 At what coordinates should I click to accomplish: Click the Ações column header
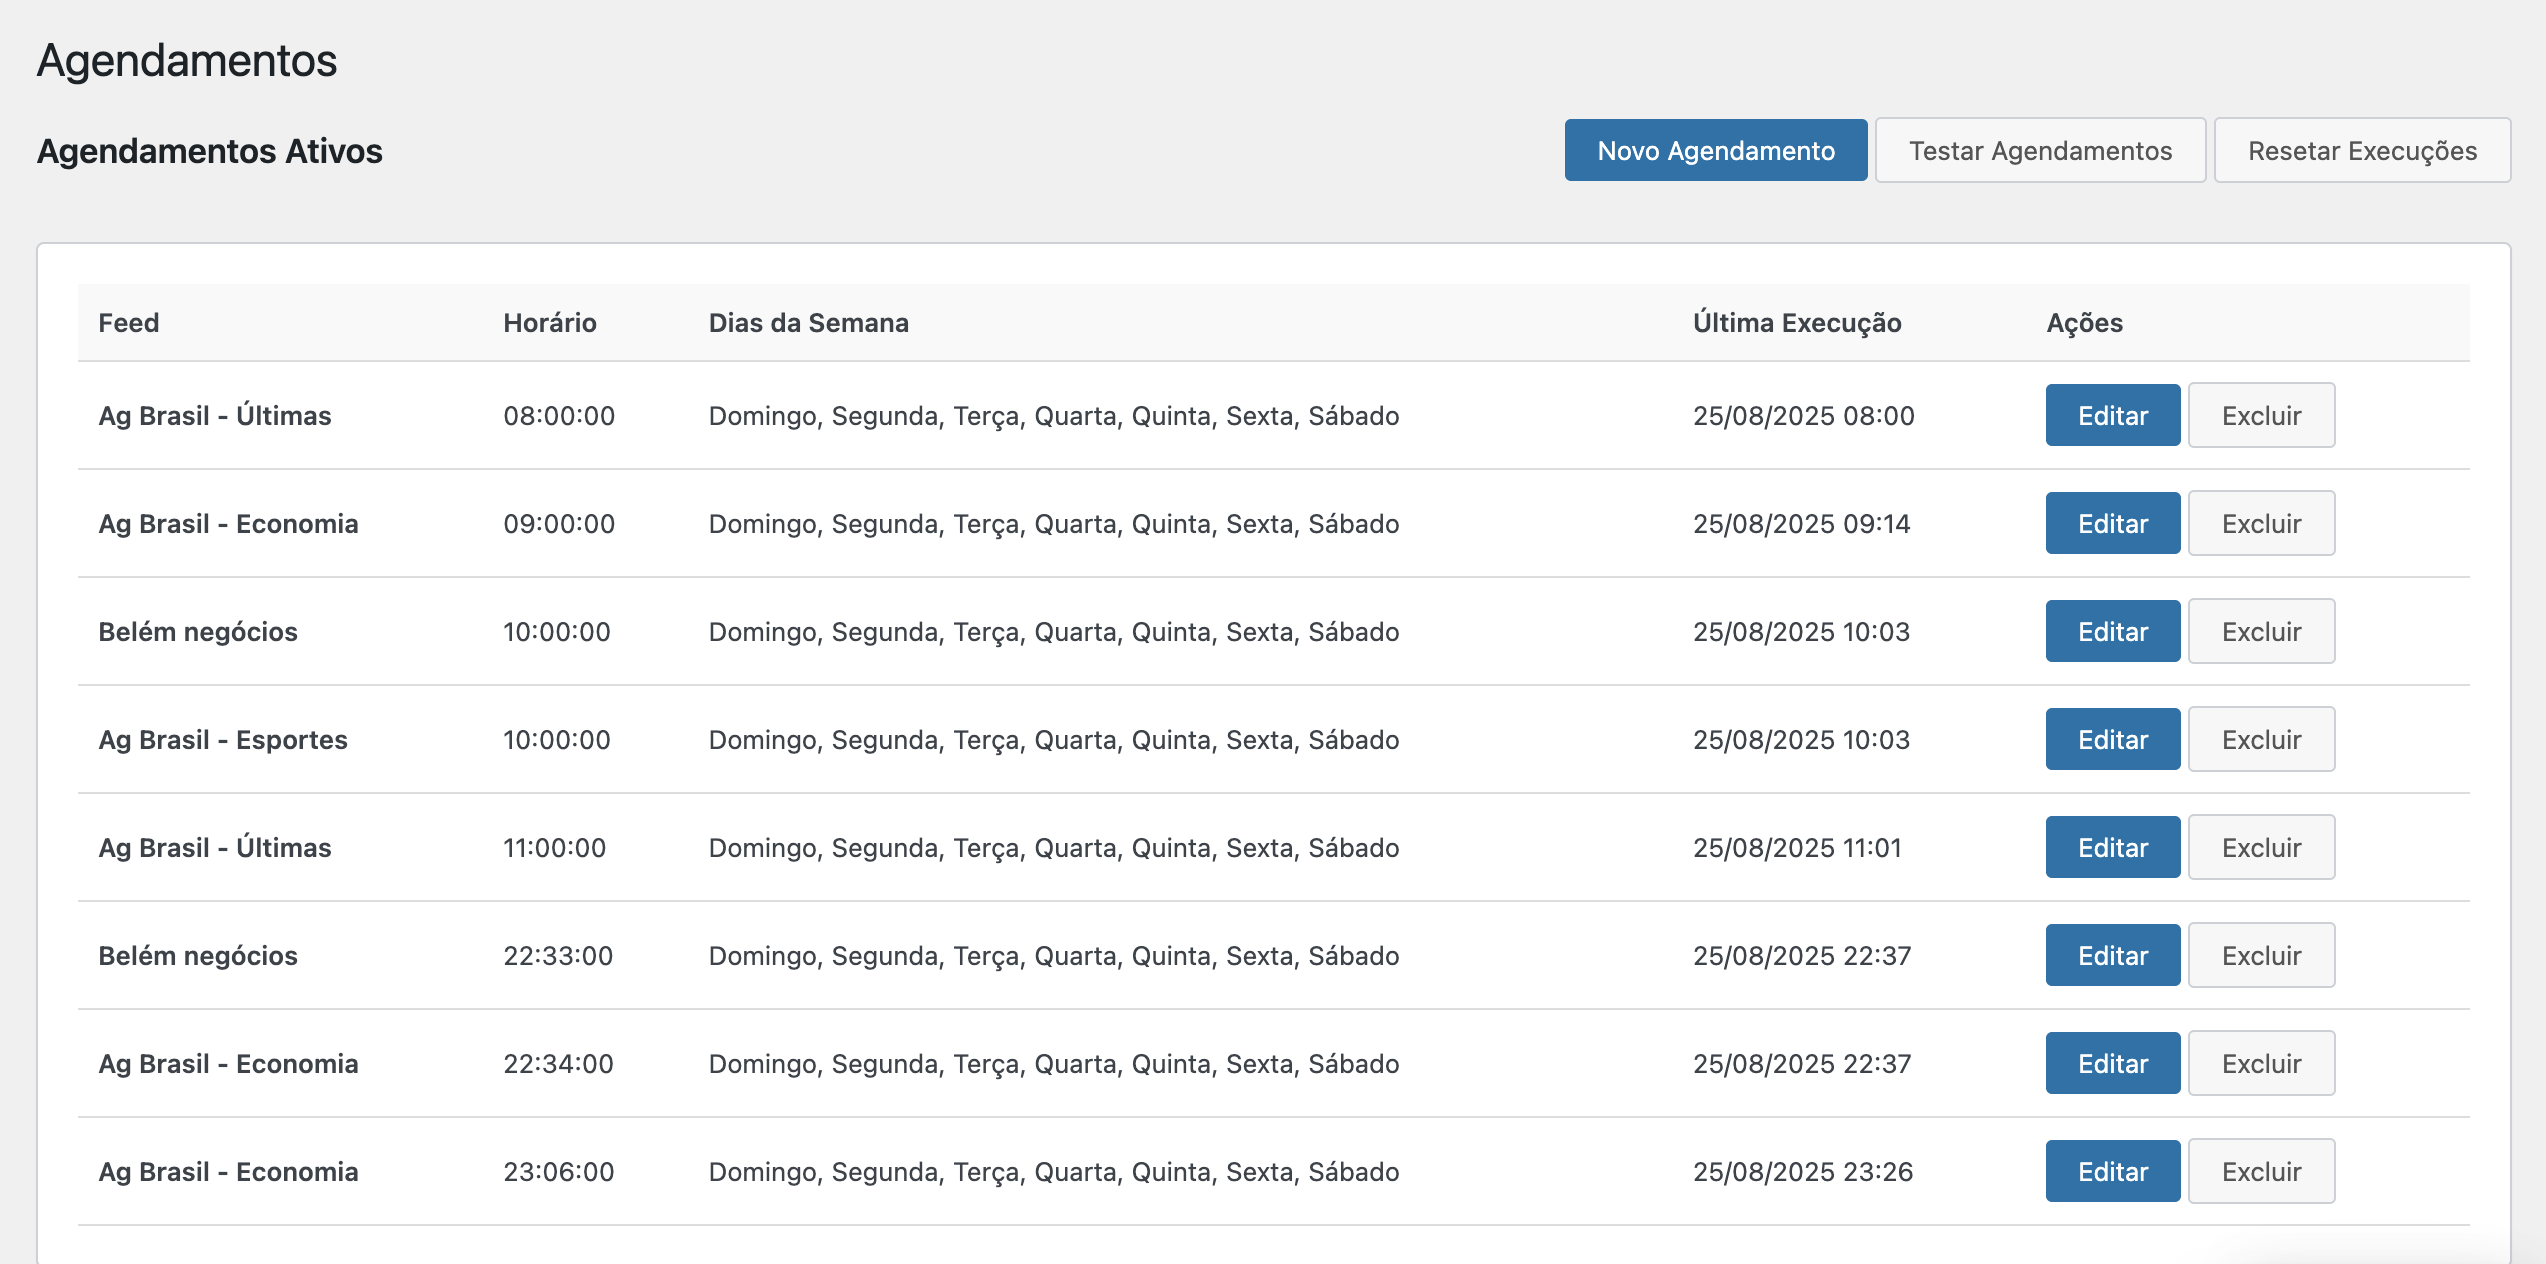2085,322
